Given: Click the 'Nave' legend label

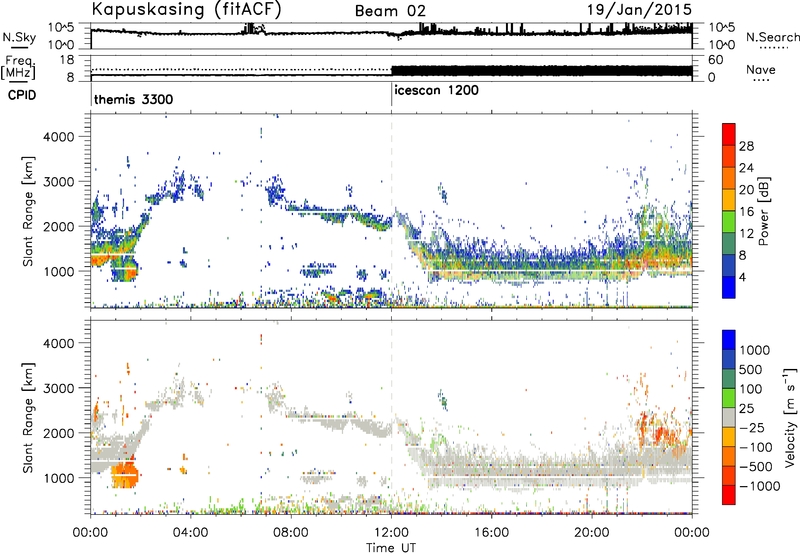Looking at the screenshot, I should tap(761, 69).
